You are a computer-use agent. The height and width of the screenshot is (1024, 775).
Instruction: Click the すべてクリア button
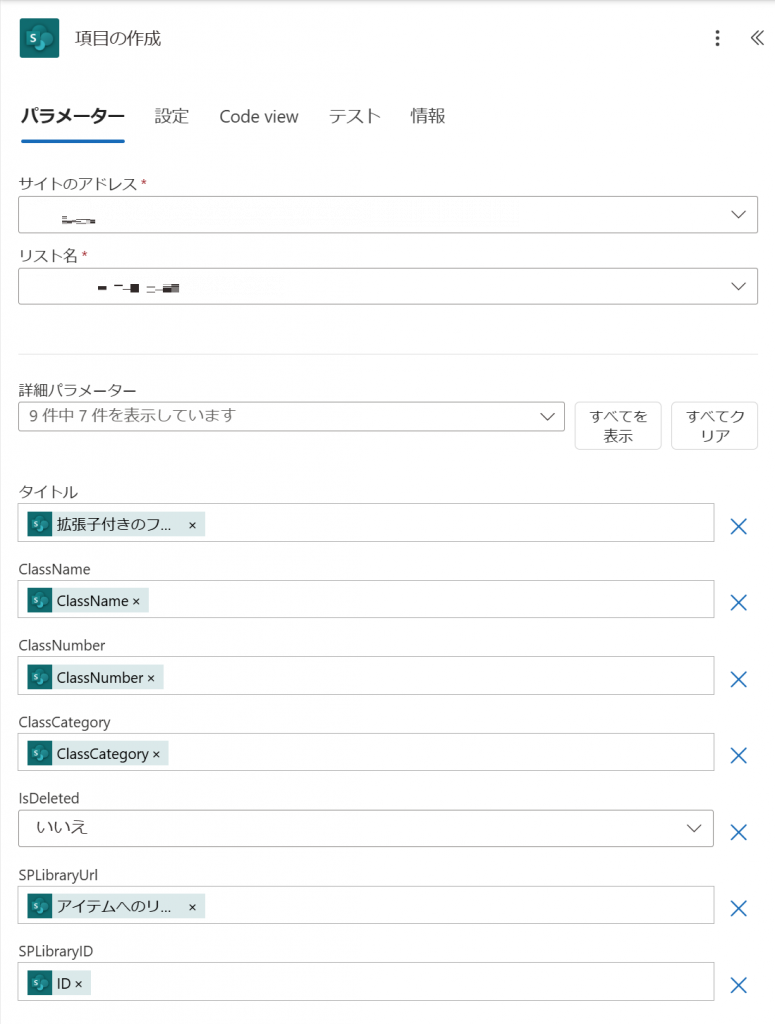click(714, 426)
